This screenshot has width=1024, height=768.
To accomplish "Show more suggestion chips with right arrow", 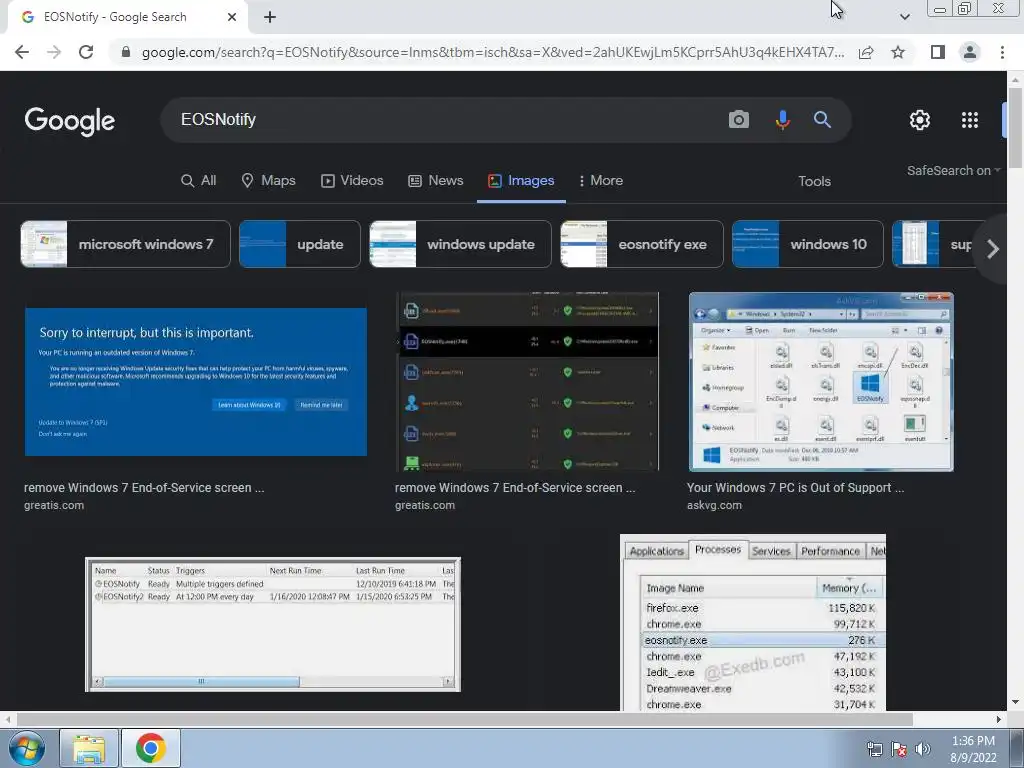I will coord(993,249).
